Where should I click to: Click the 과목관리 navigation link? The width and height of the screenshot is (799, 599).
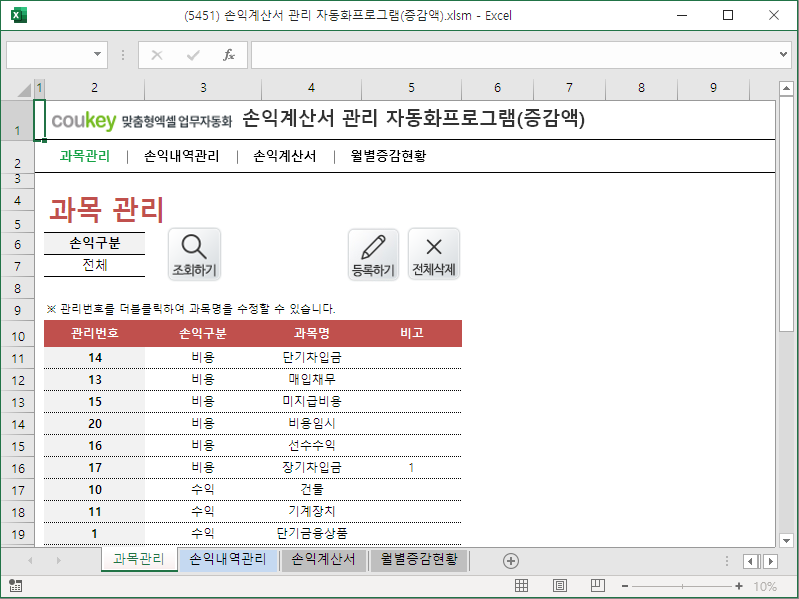(85, 156)
